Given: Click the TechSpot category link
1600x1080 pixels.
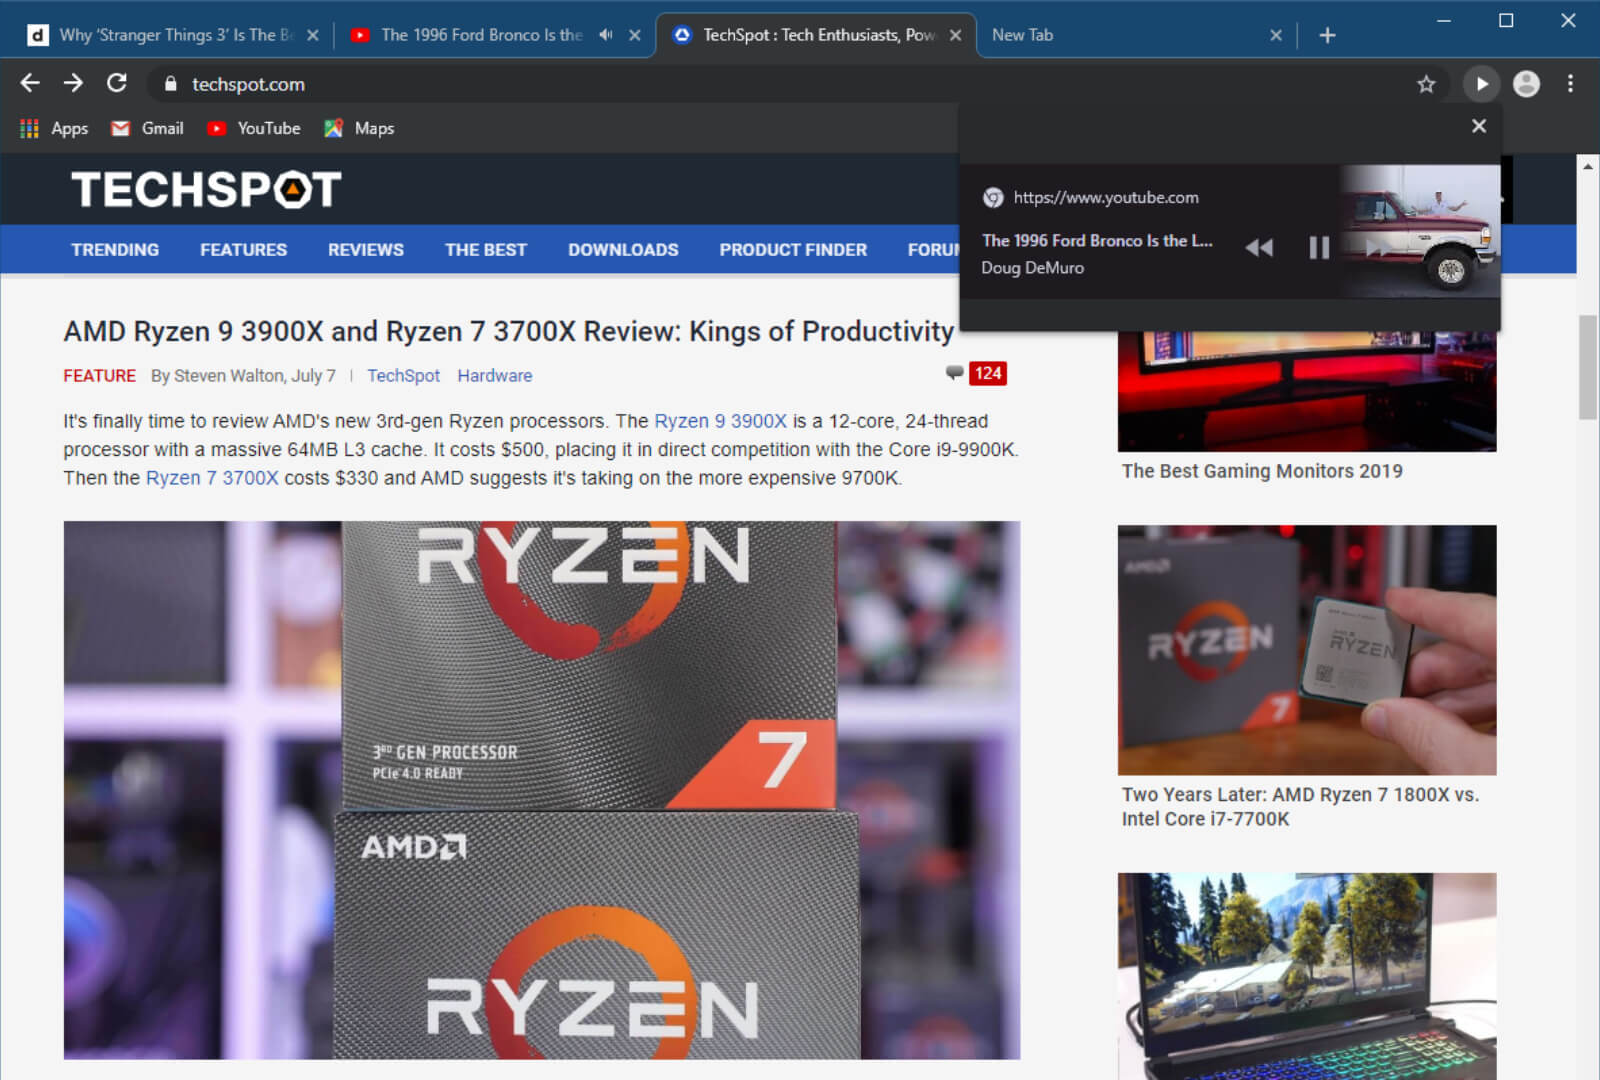Looking at the screenshot, I should [403, 376].
